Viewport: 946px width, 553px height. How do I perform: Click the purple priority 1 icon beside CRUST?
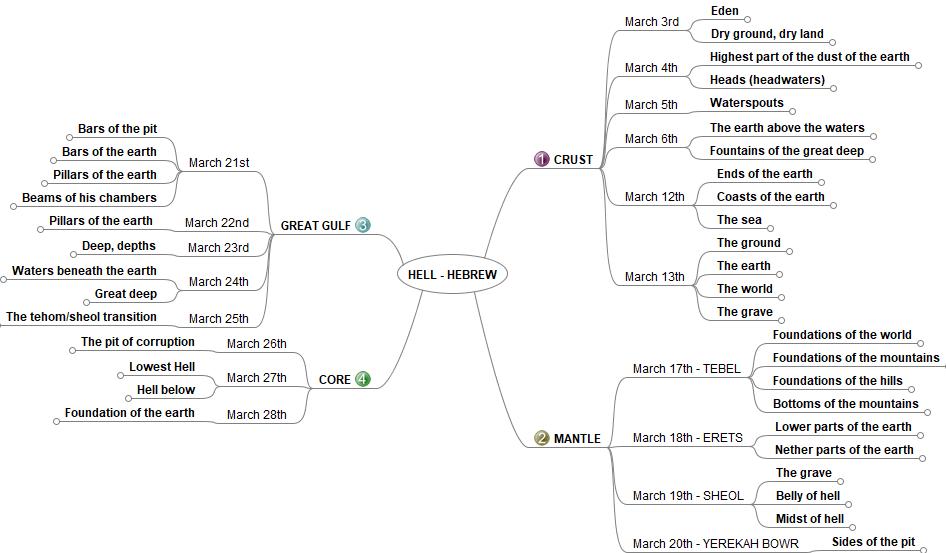[541, 159]
